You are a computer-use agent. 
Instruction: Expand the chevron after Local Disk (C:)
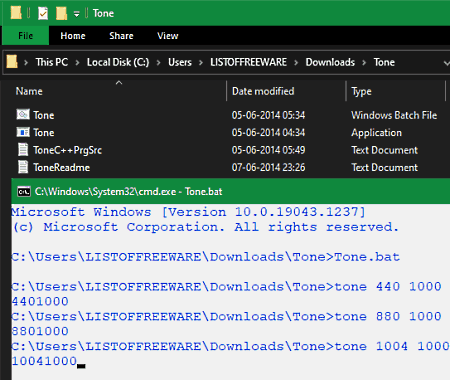coord(159,62)
